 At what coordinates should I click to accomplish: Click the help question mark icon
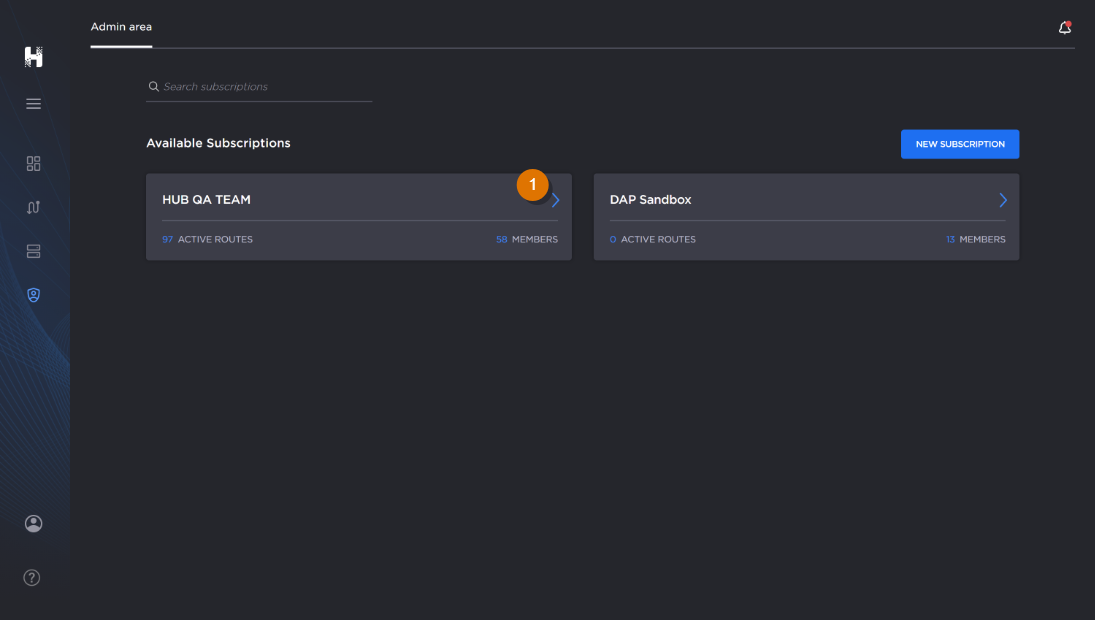32,578
